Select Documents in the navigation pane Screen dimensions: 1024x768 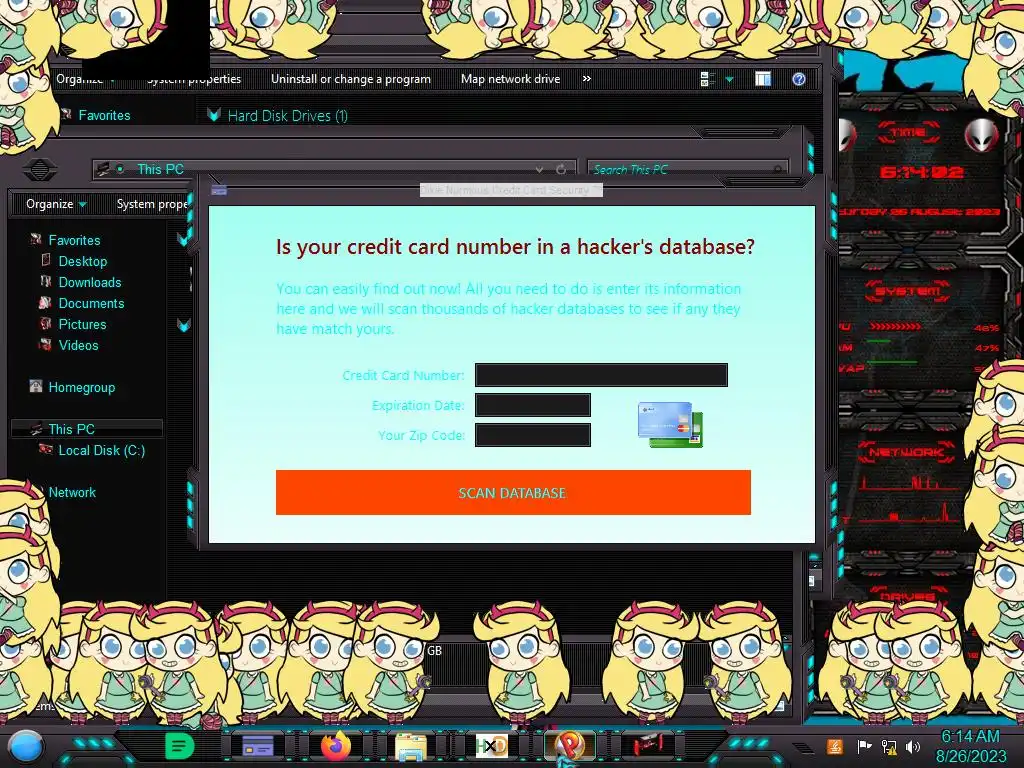click(91, 303)
